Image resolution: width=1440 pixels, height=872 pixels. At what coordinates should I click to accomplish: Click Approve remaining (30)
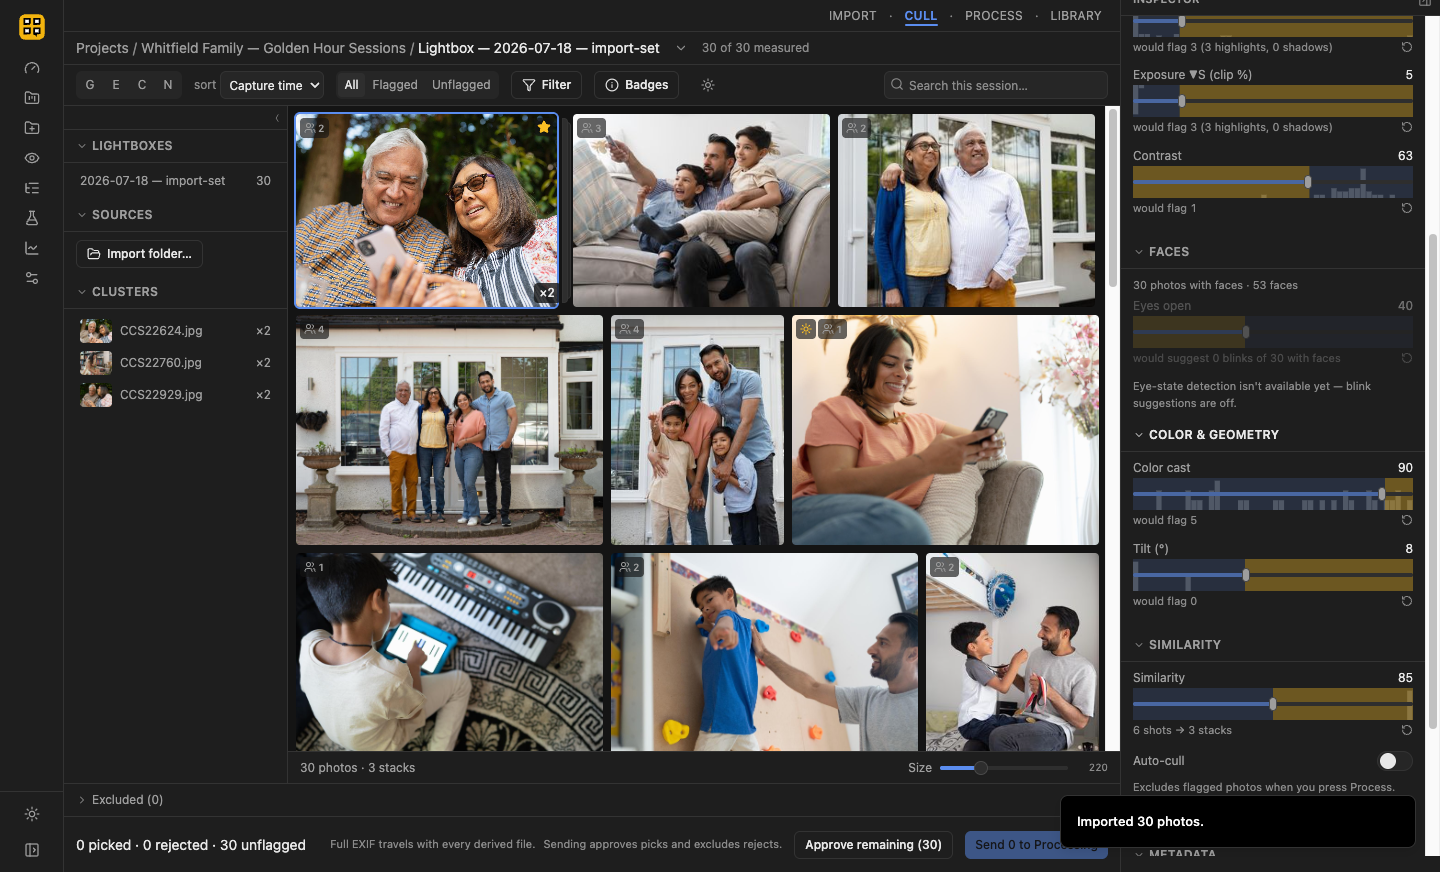coord(873,845)
